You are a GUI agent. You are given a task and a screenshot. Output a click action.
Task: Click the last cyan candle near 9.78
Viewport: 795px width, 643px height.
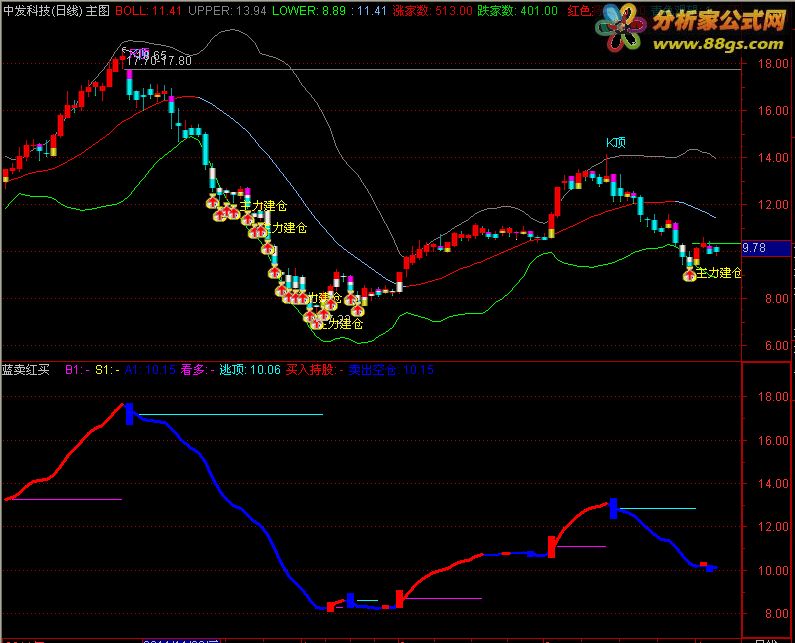[716, 249]
